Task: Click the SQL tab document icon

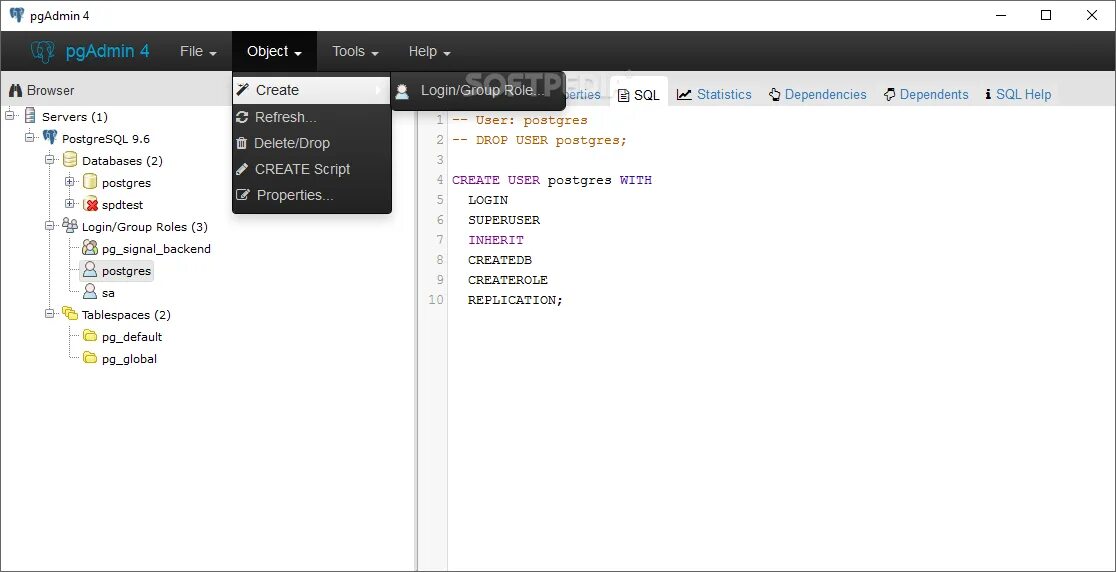Action: tap(623, 95)
